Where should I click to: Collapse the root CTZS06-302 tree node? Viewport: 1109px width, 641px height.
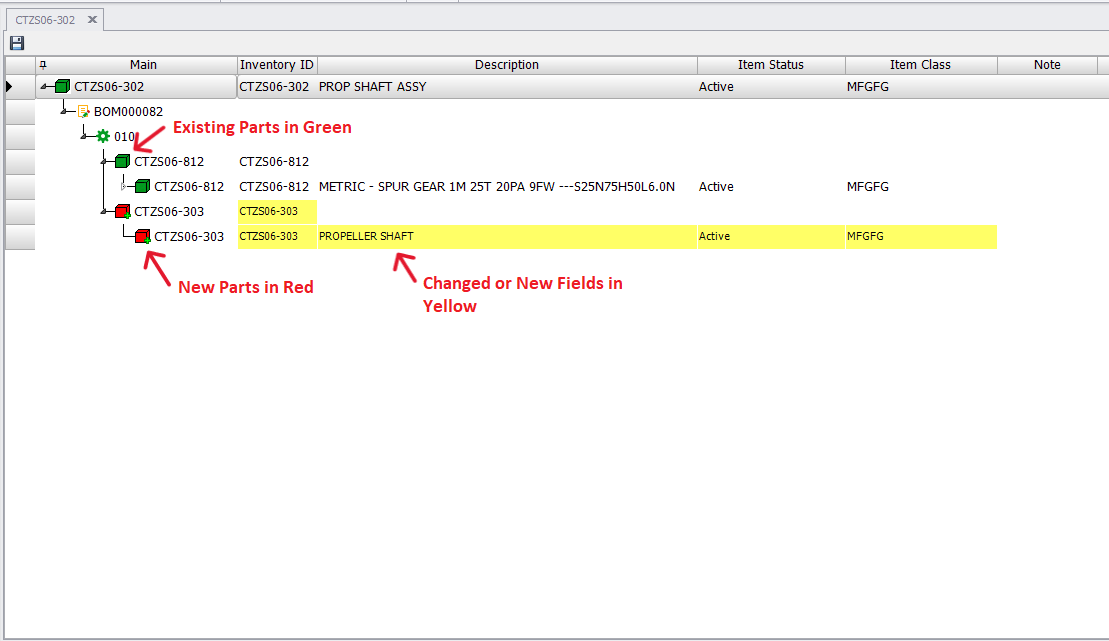[44, 88]
